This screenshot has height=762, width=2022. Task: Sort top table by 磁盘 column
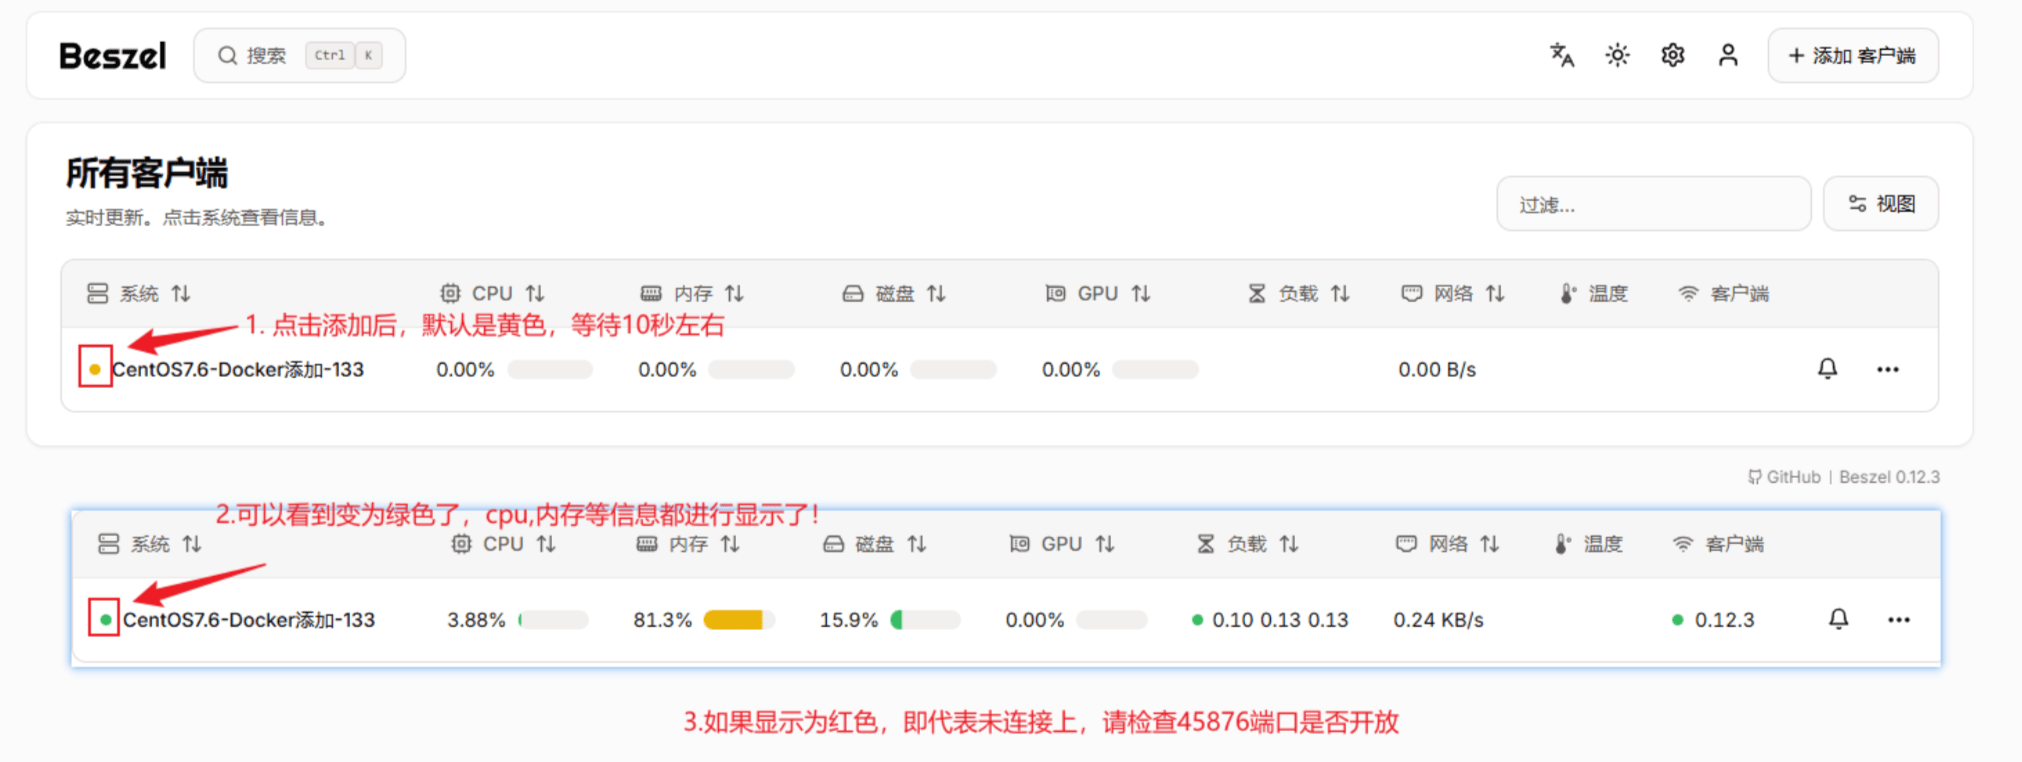point(894,293)
